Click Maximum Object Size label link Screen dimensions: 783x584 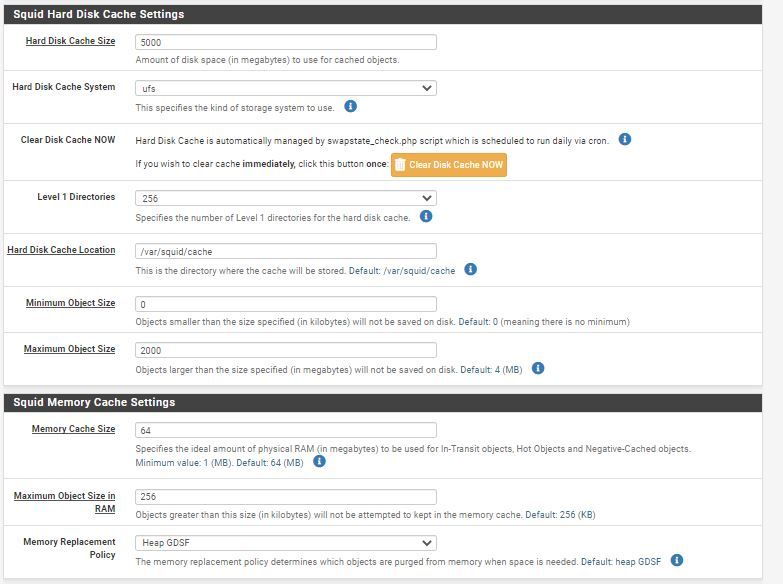coord(69,349)
